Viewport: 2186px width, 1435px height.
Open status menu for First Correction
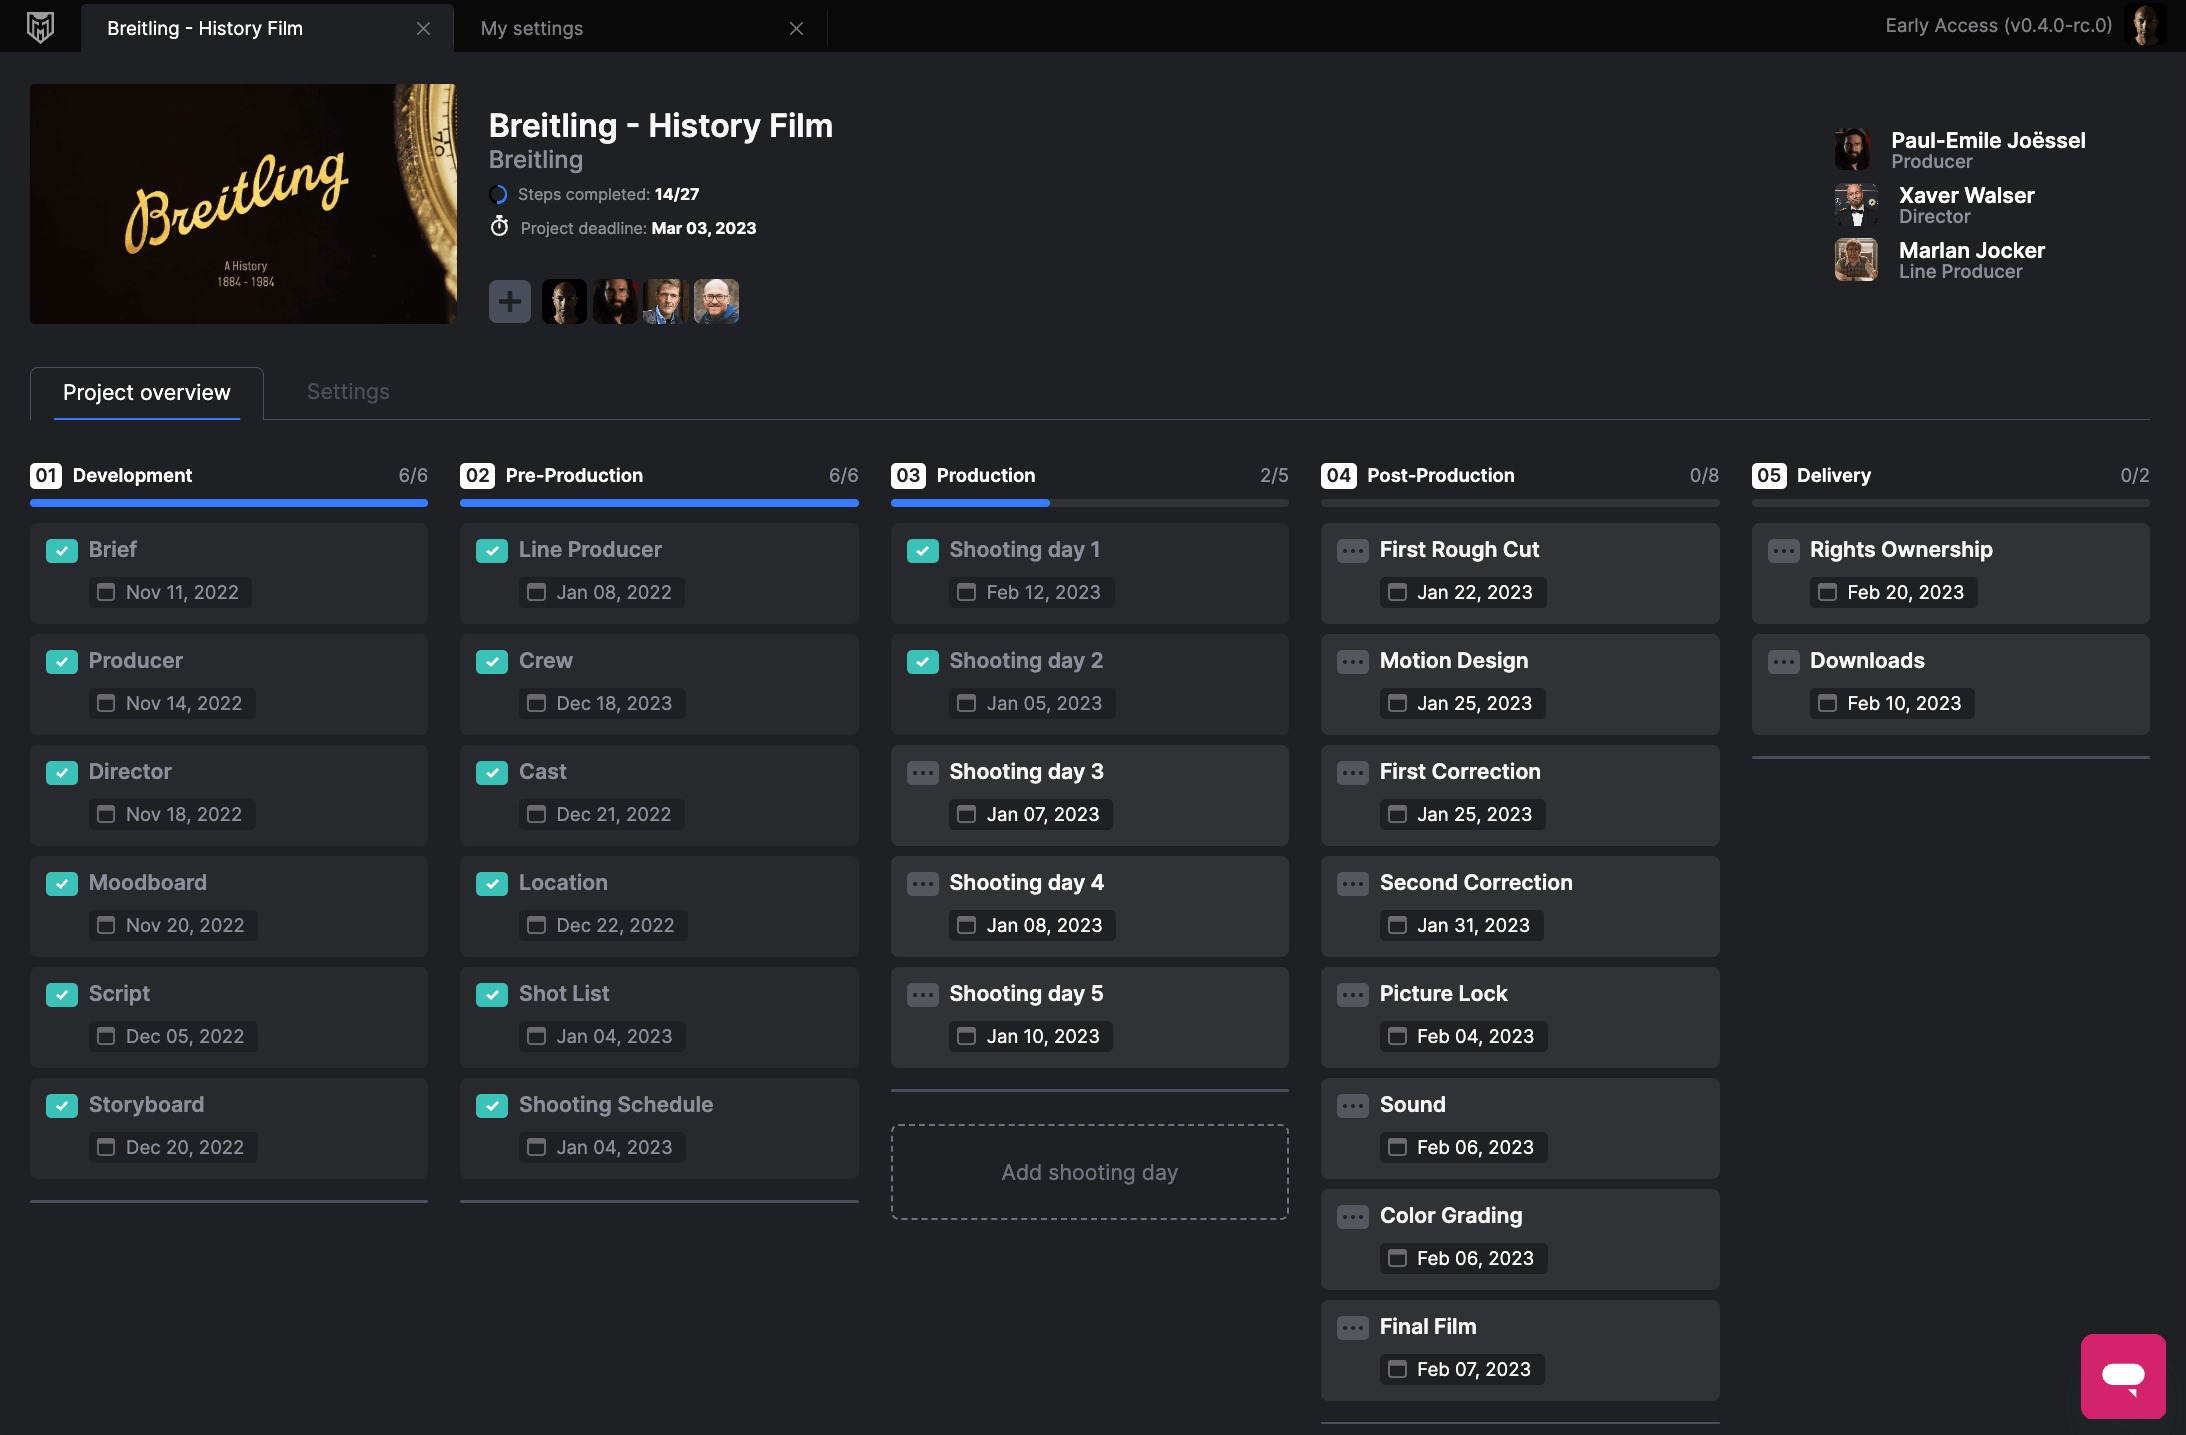(x=1353, y=773)
